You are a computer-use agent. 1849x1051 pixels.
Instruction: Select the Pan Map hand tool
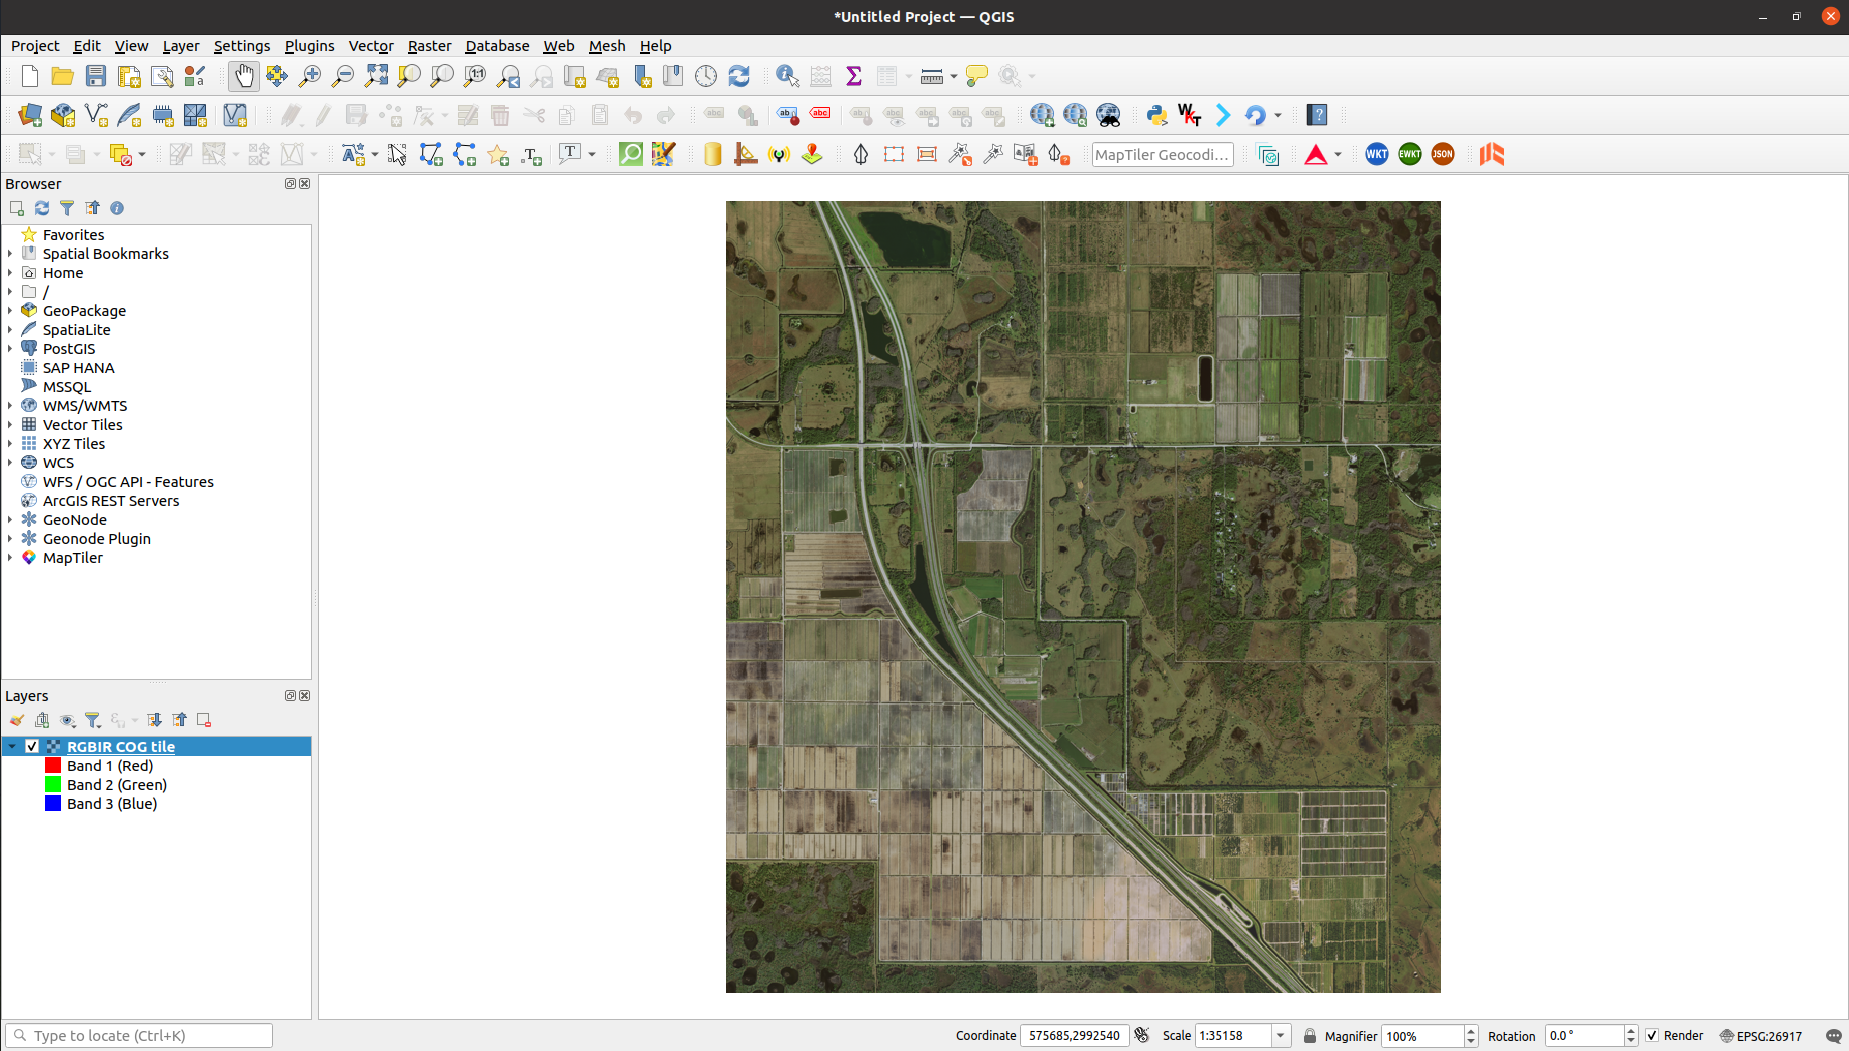pyautogui.click(x=243, y=76)
